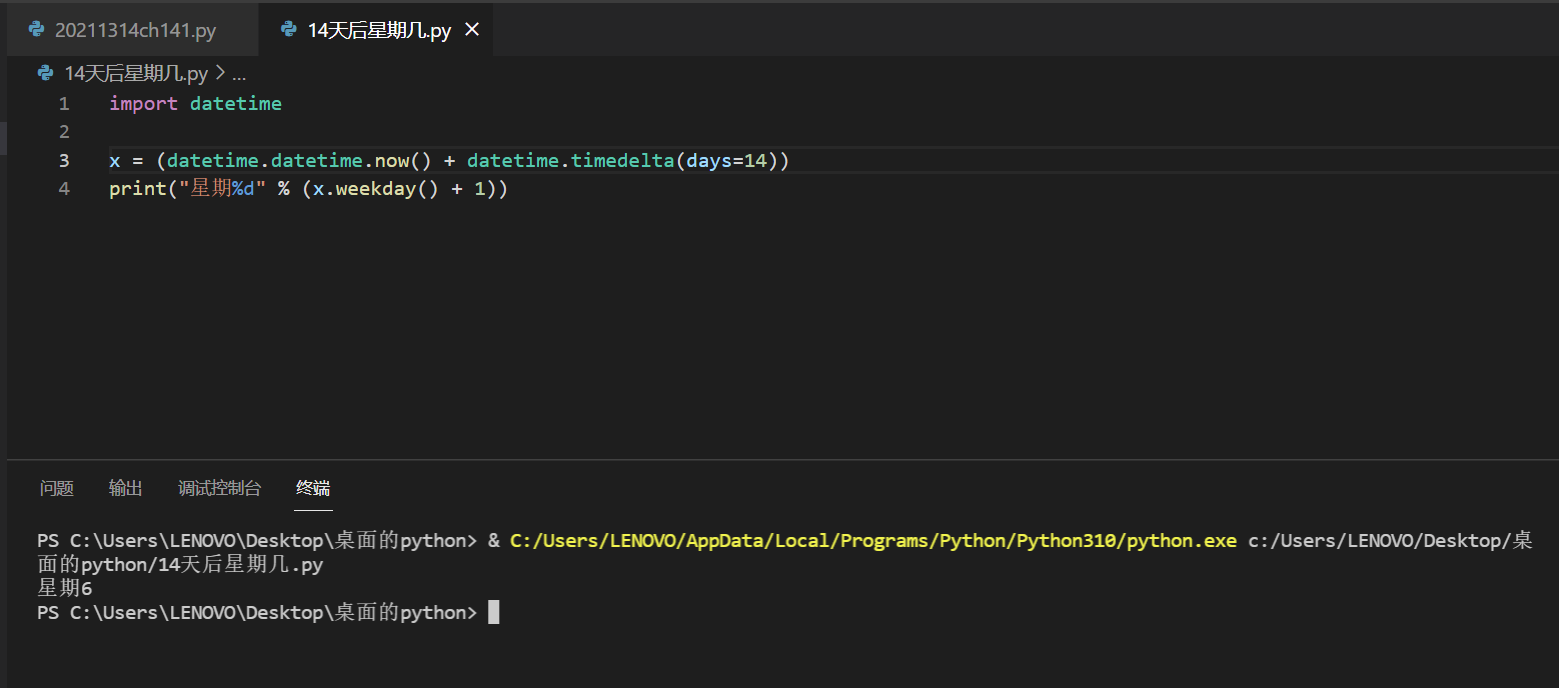Close the 14天后星期几.py editor tab
This screenshot has height=688, width=1559.
472,30
